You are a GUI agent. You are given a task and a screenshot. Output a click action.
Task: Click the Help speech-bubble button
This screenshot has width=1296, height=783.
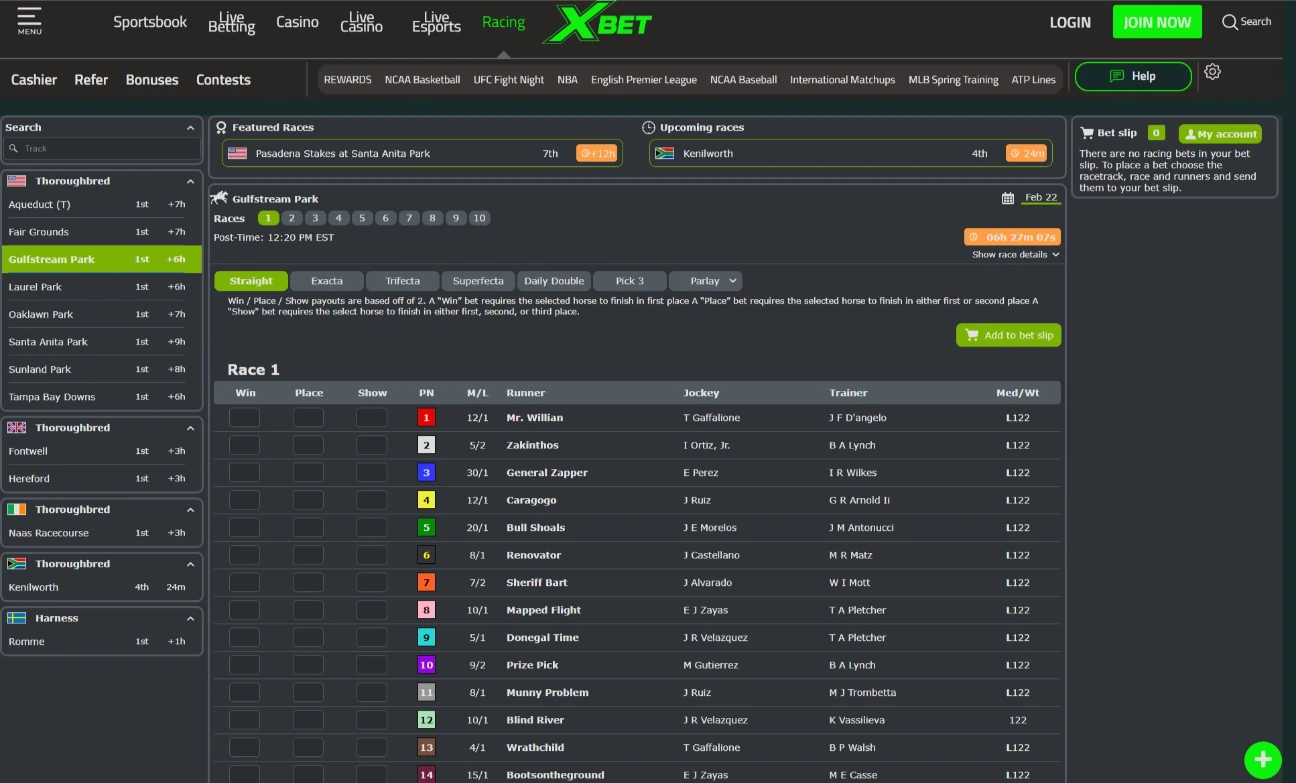(1133, 74)
